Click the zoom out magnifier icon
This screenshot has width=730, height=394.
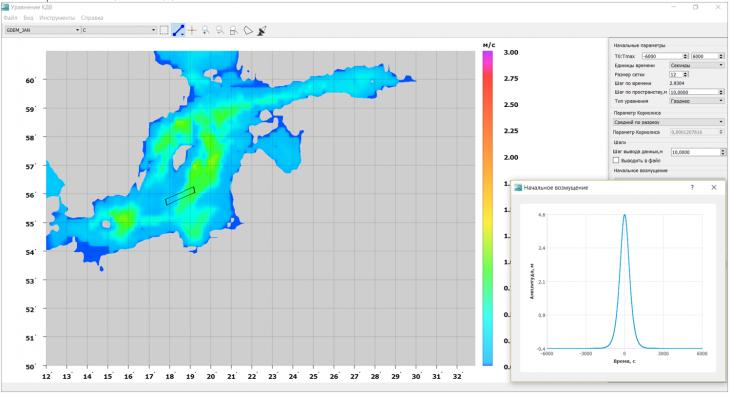coord(219,30)
